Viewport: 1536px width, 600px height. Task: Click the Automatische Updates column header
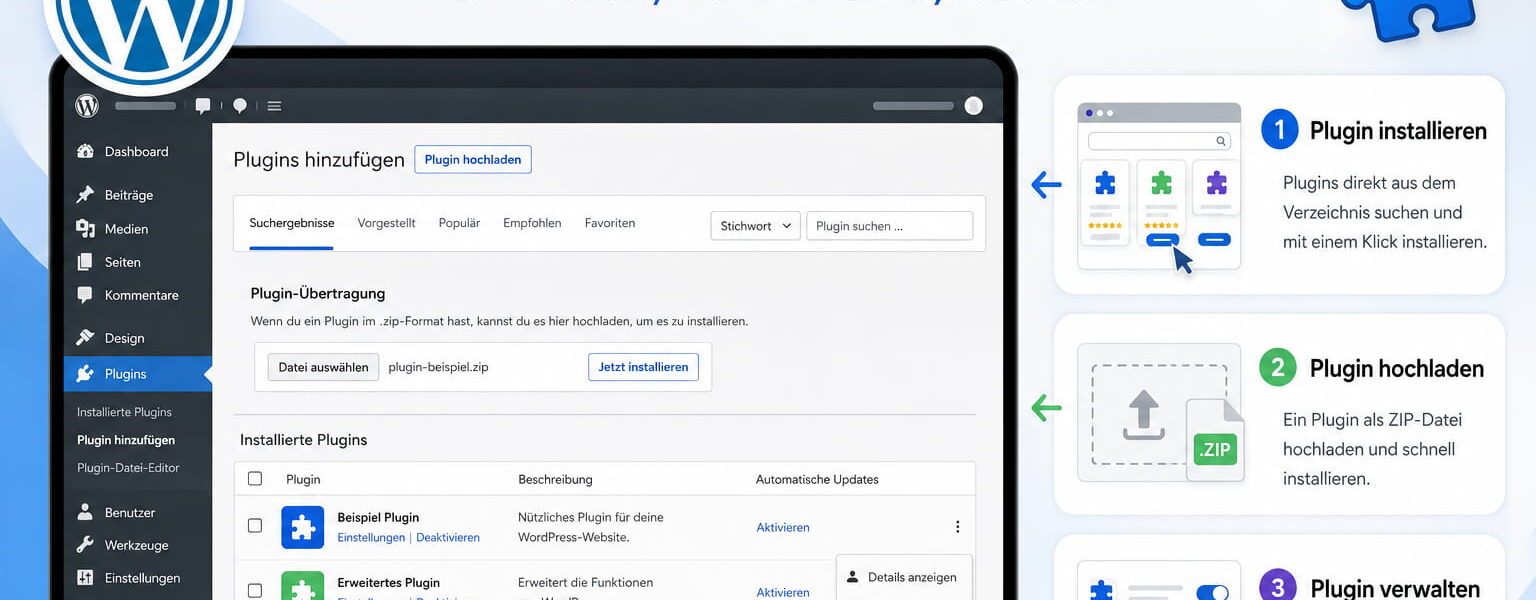coord(817,479)
